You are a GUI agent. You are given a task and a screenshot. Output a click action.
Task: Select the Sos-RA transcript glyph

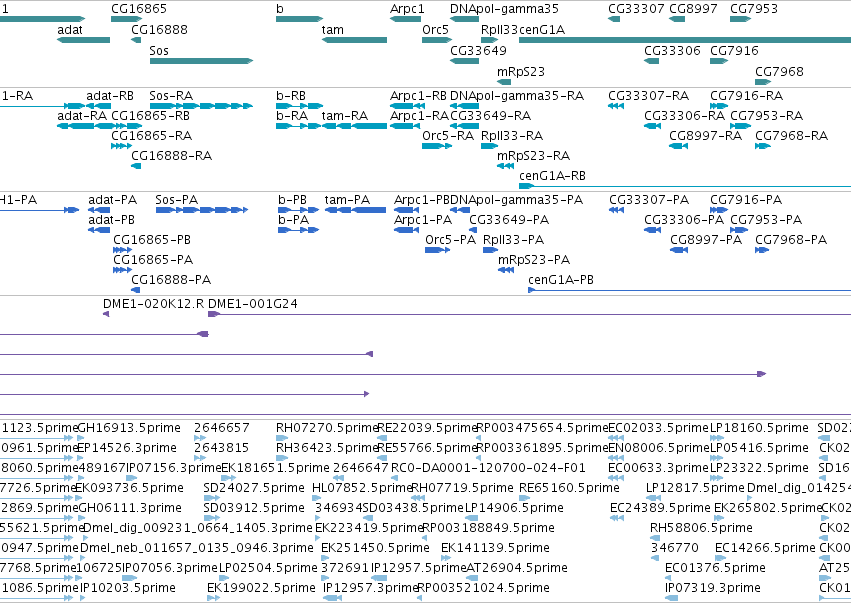(201, 106)
